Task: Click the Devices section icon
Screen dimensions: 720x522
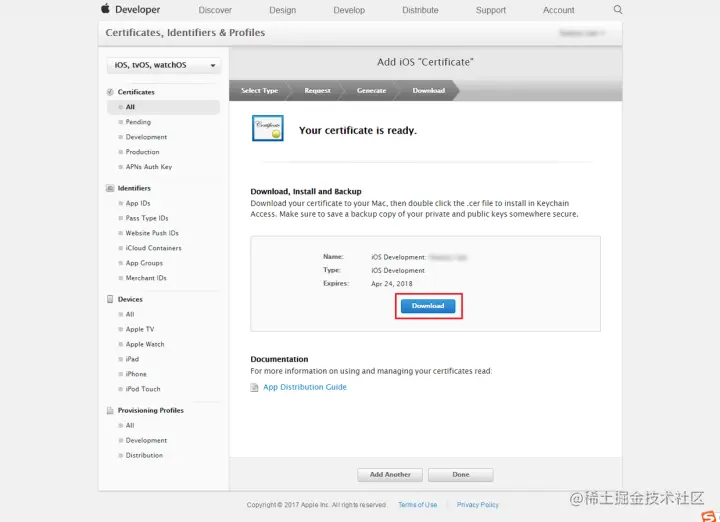Action: [110, 299]
